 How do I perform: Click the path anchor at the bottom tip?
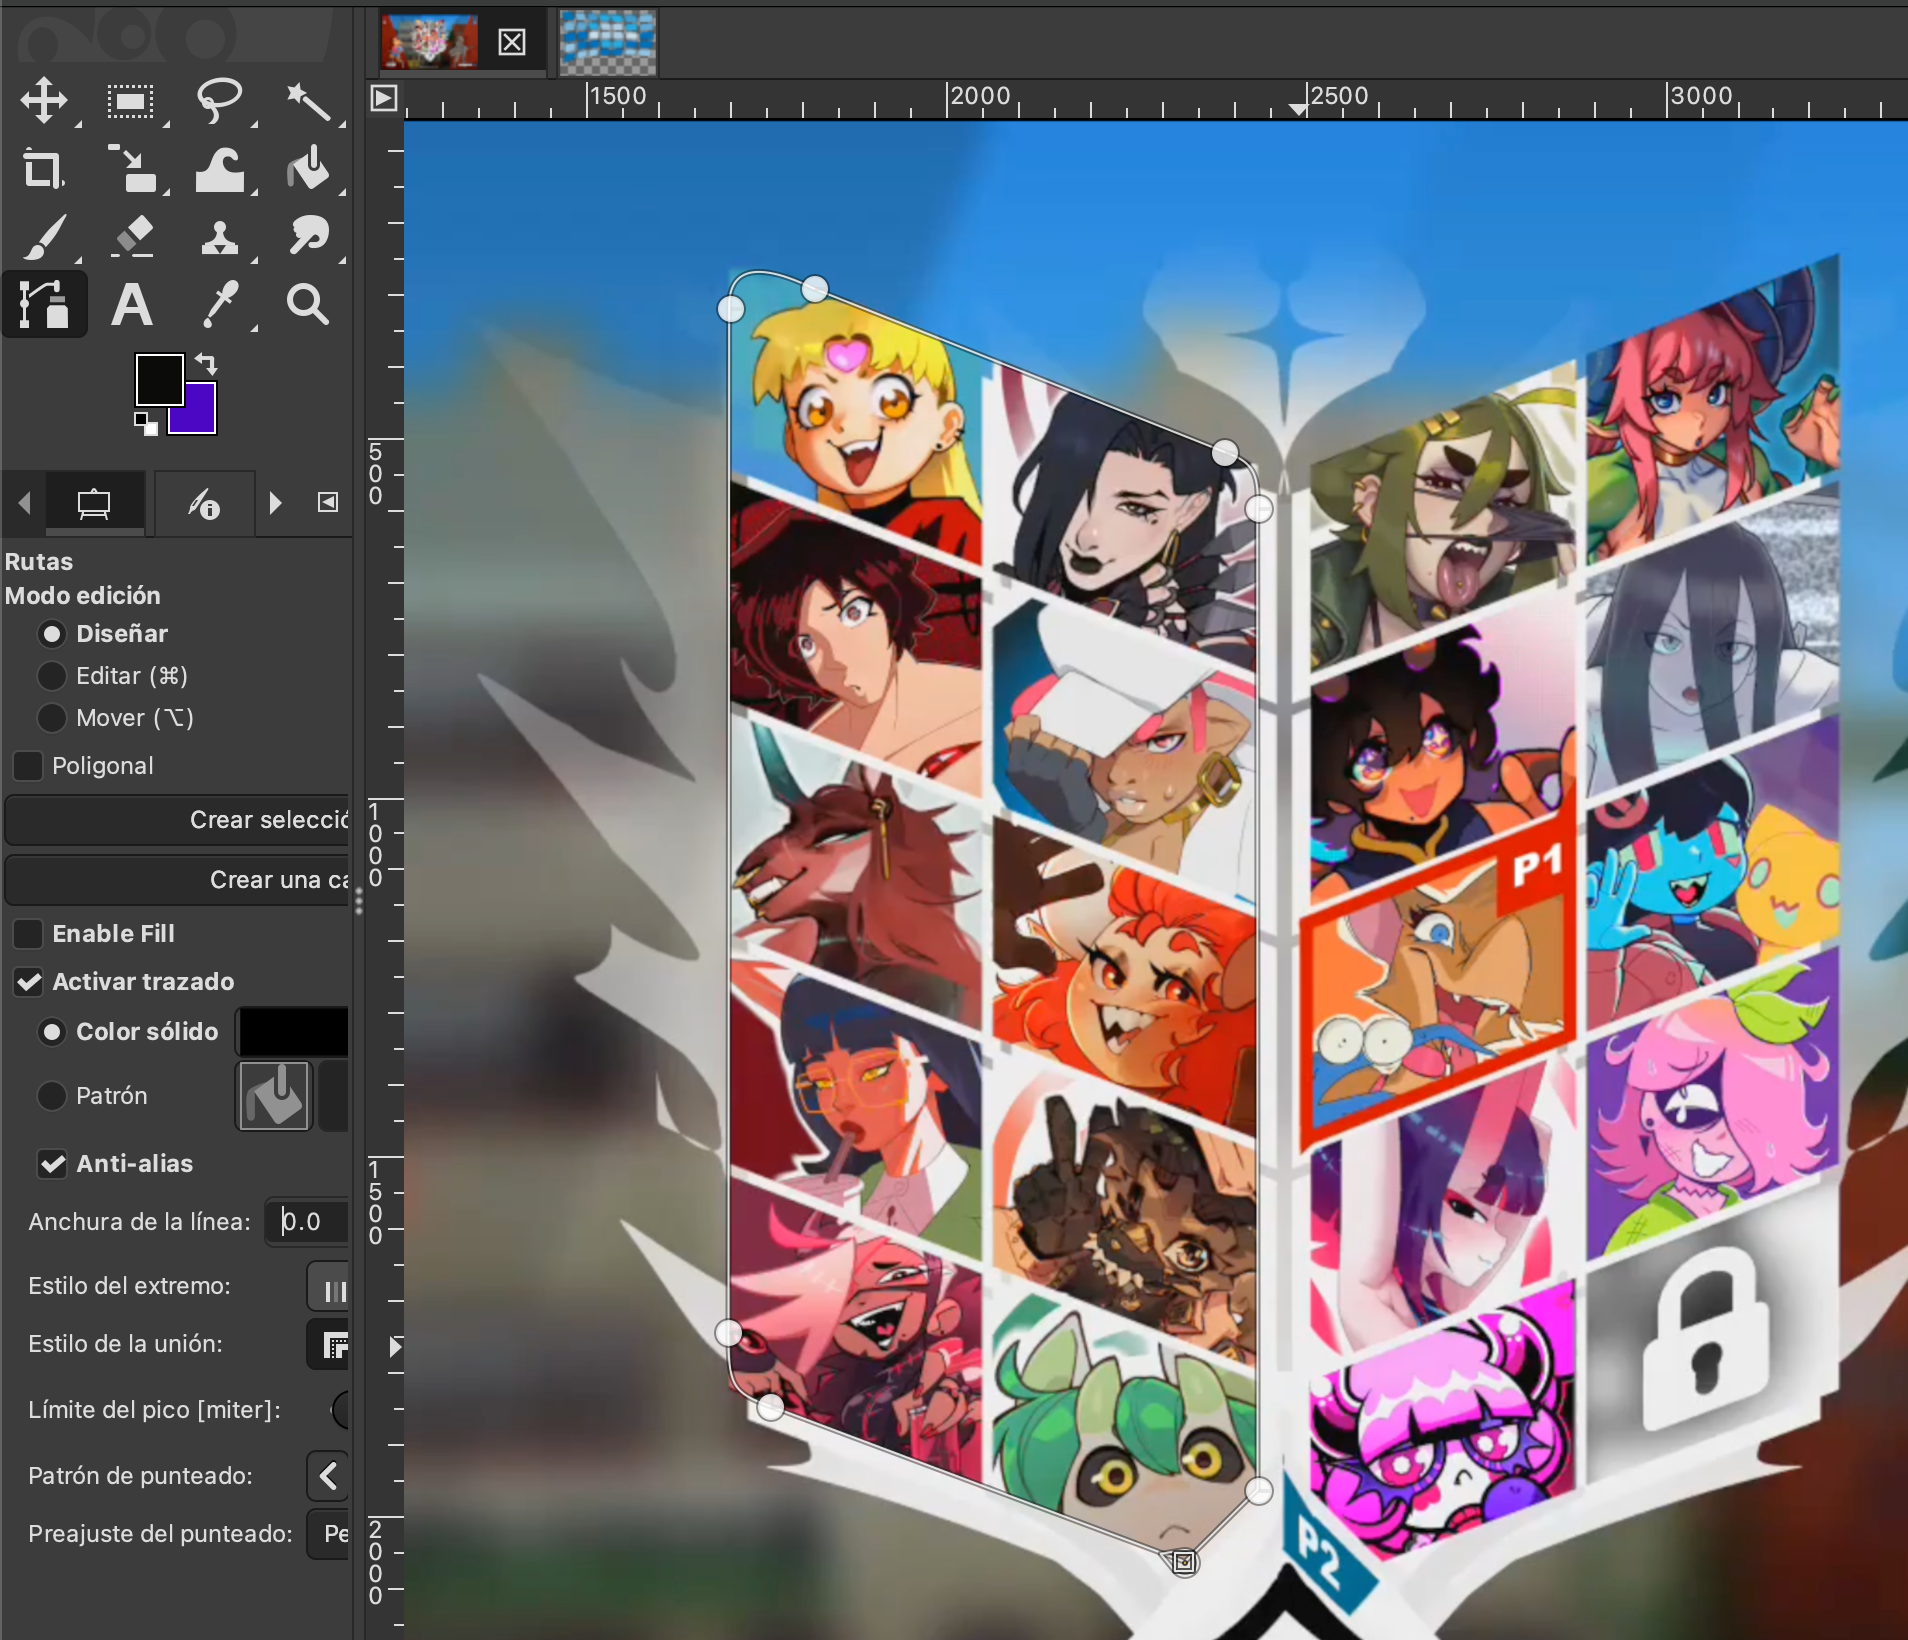click(x=1184, y=1562)
